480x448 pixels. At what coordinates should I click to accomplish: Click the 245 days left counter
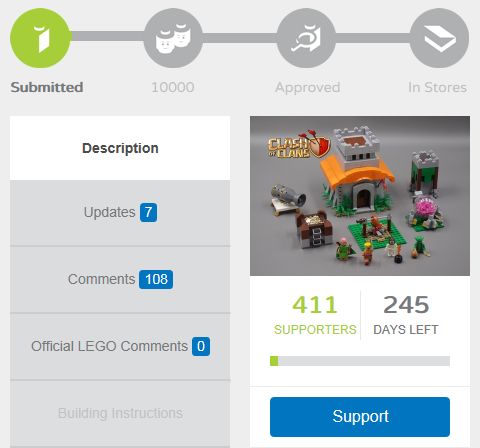[406, 305]
